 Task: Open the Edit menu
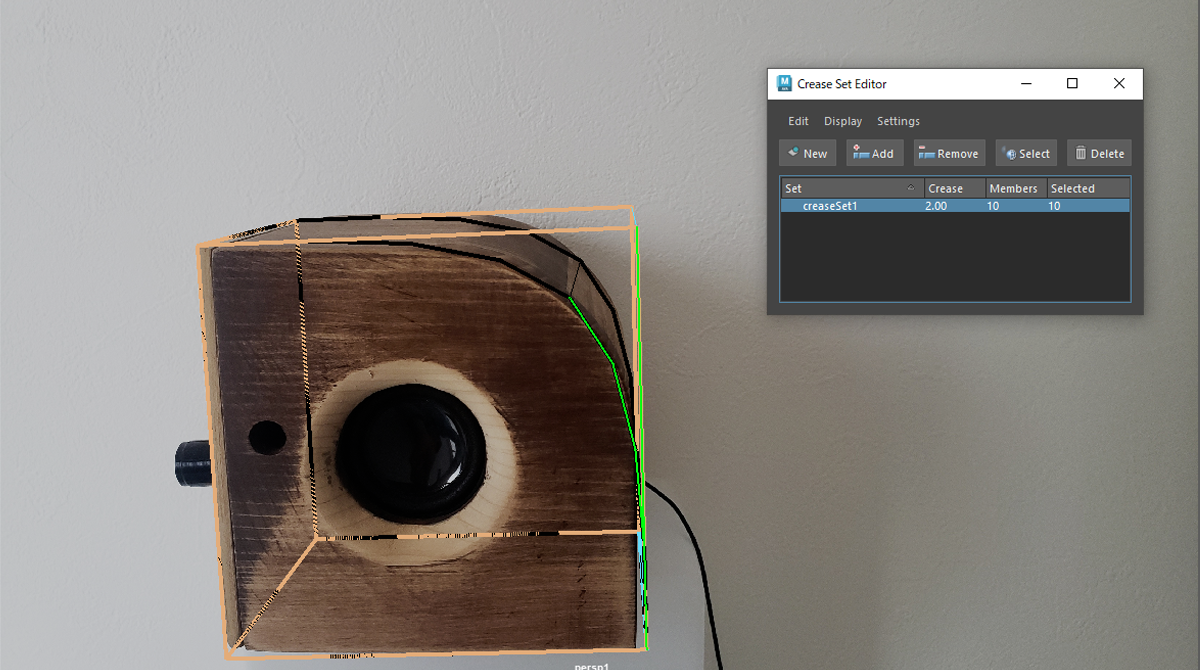pyautogui.click(x=798, y=121)
